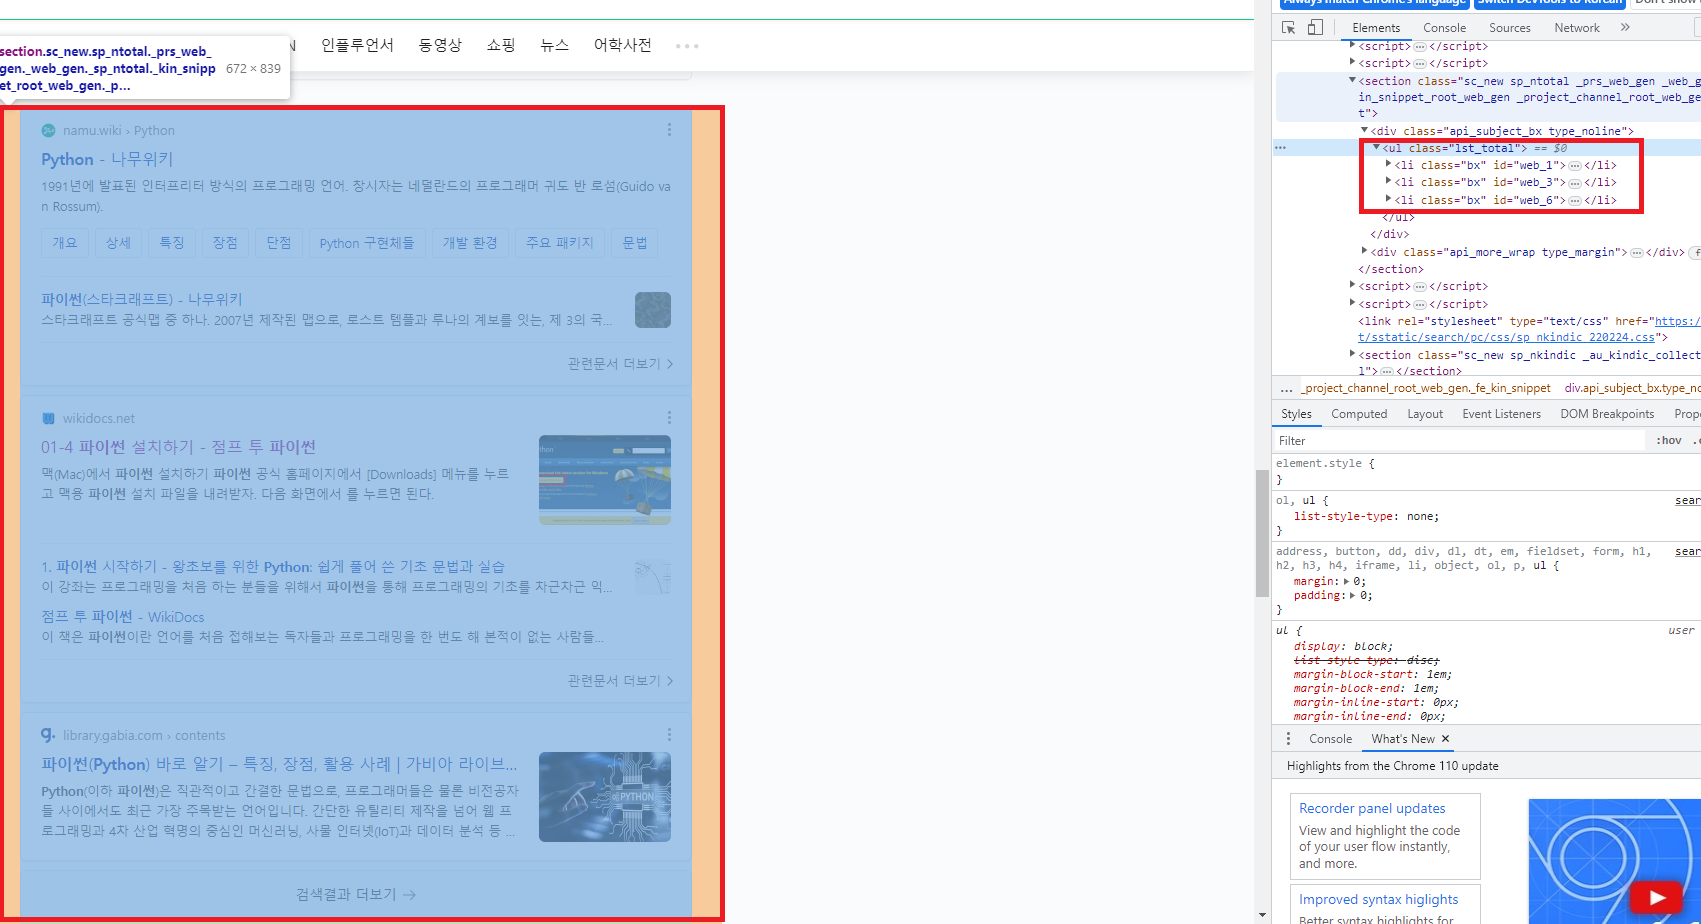Viewport: 1701px width, 924px height.
Task: Open three-dot menu for wikidocs.net result
Action: [669, 417]
